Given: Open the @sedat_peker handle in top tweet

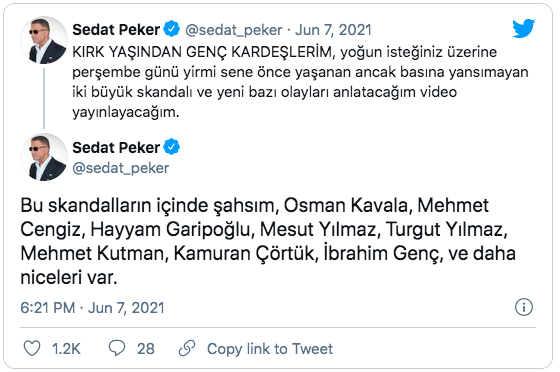Looking at the screenshot, I should [234, 30].
